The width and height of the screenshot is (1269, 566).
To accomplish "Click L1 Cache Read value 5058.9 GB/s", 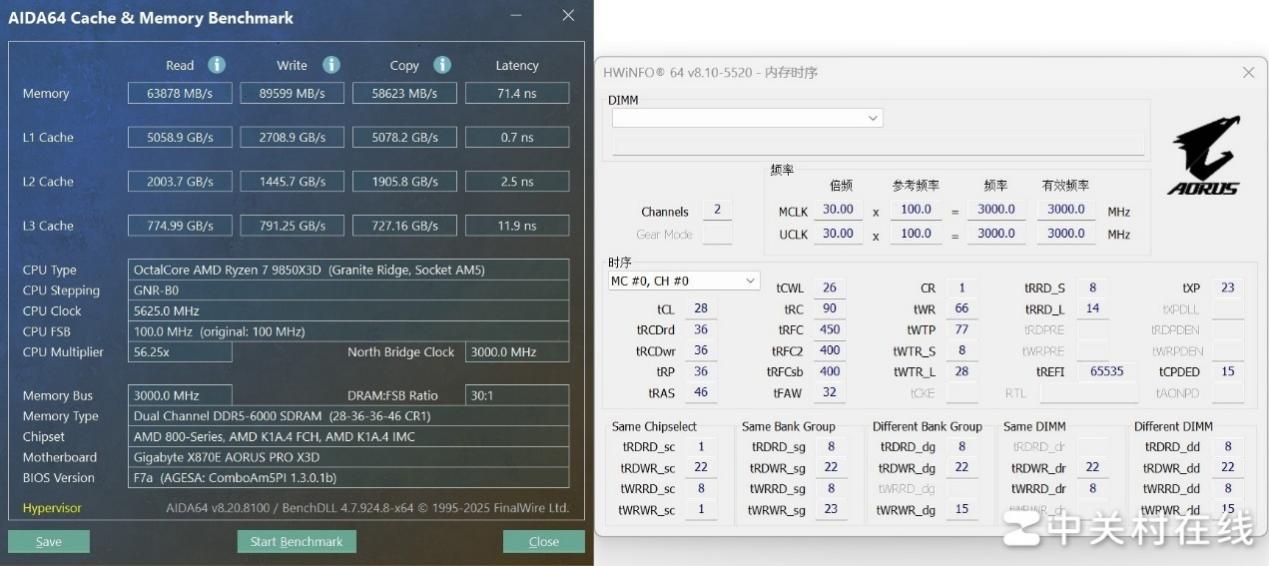I will pyautogui.click(x=181, y=137).
